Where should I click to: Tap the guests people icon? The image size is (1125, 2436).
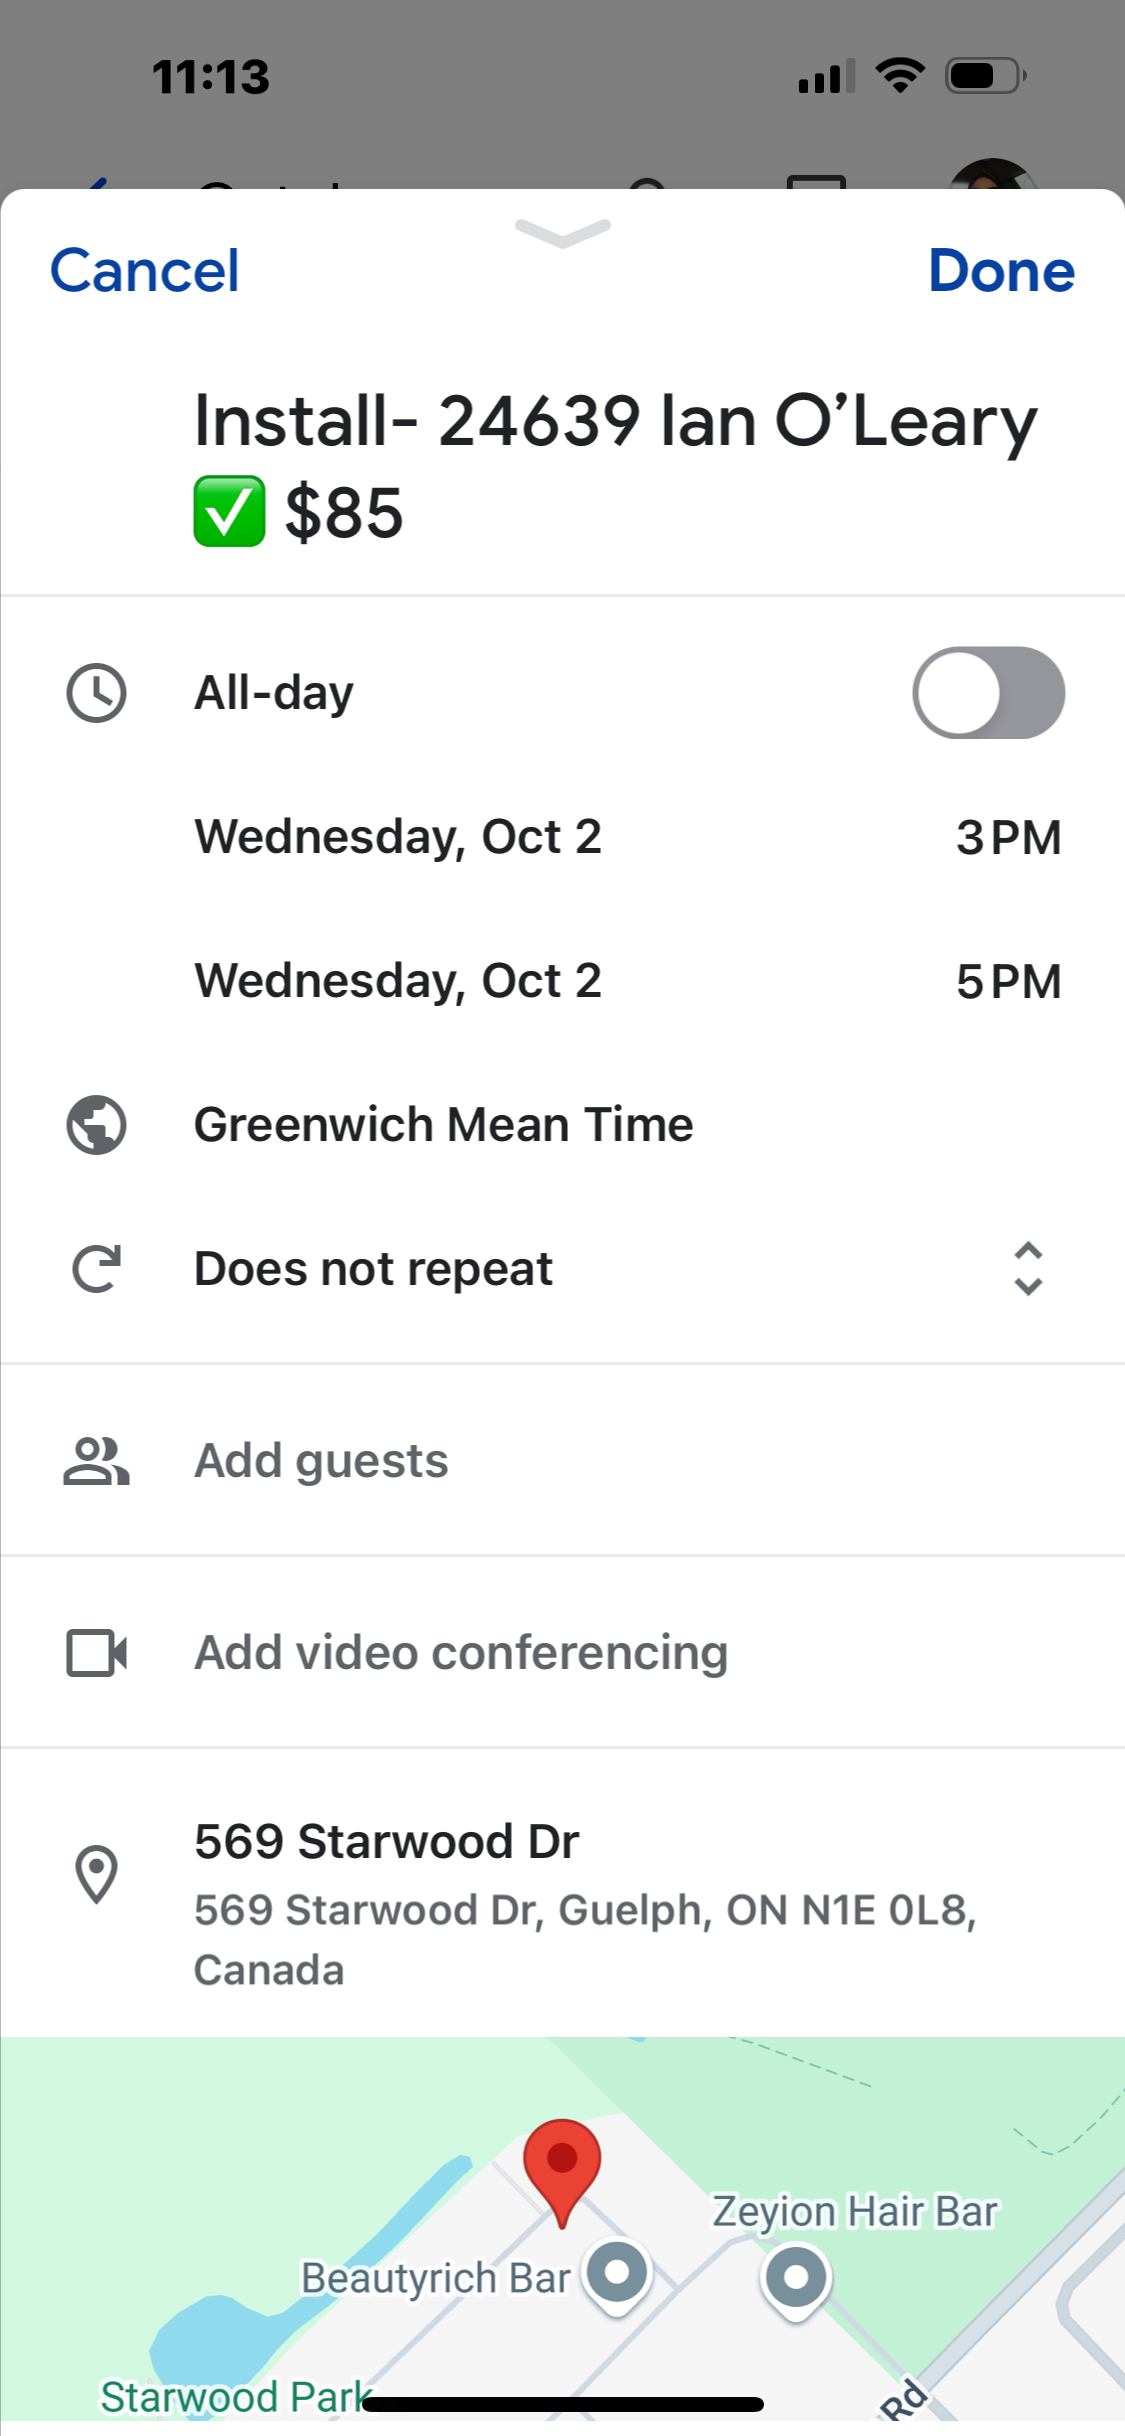tap(96, 1461)
